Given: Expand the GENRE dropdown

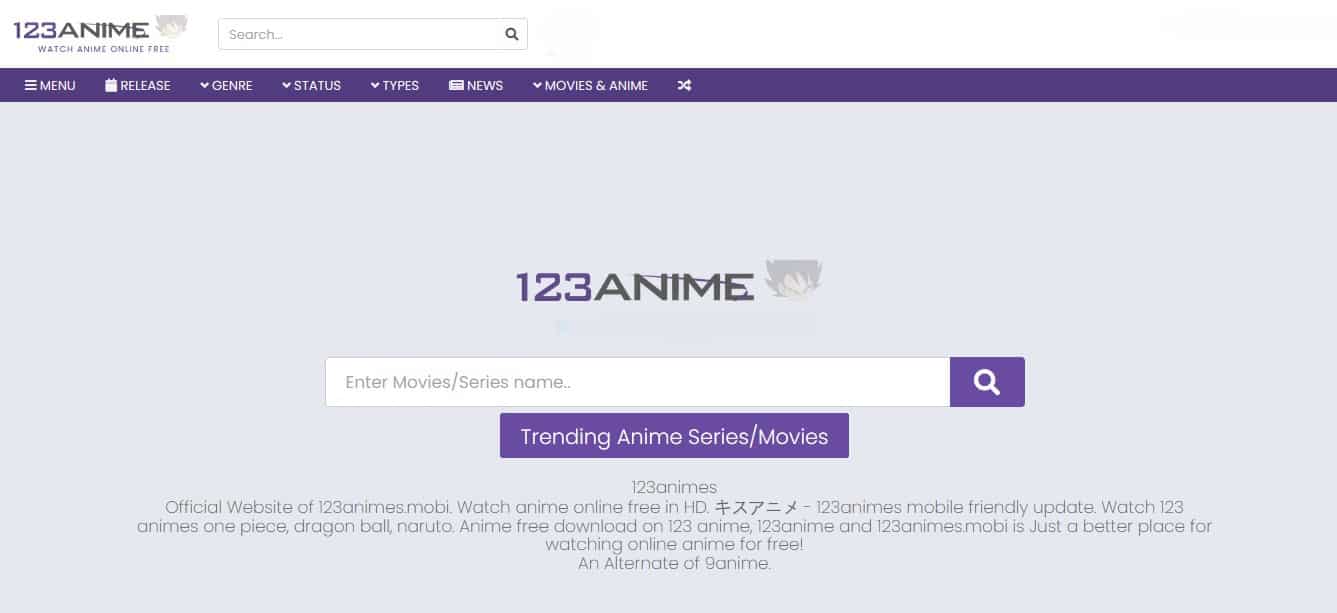Looking at the screenshot, I should [226, 85].
